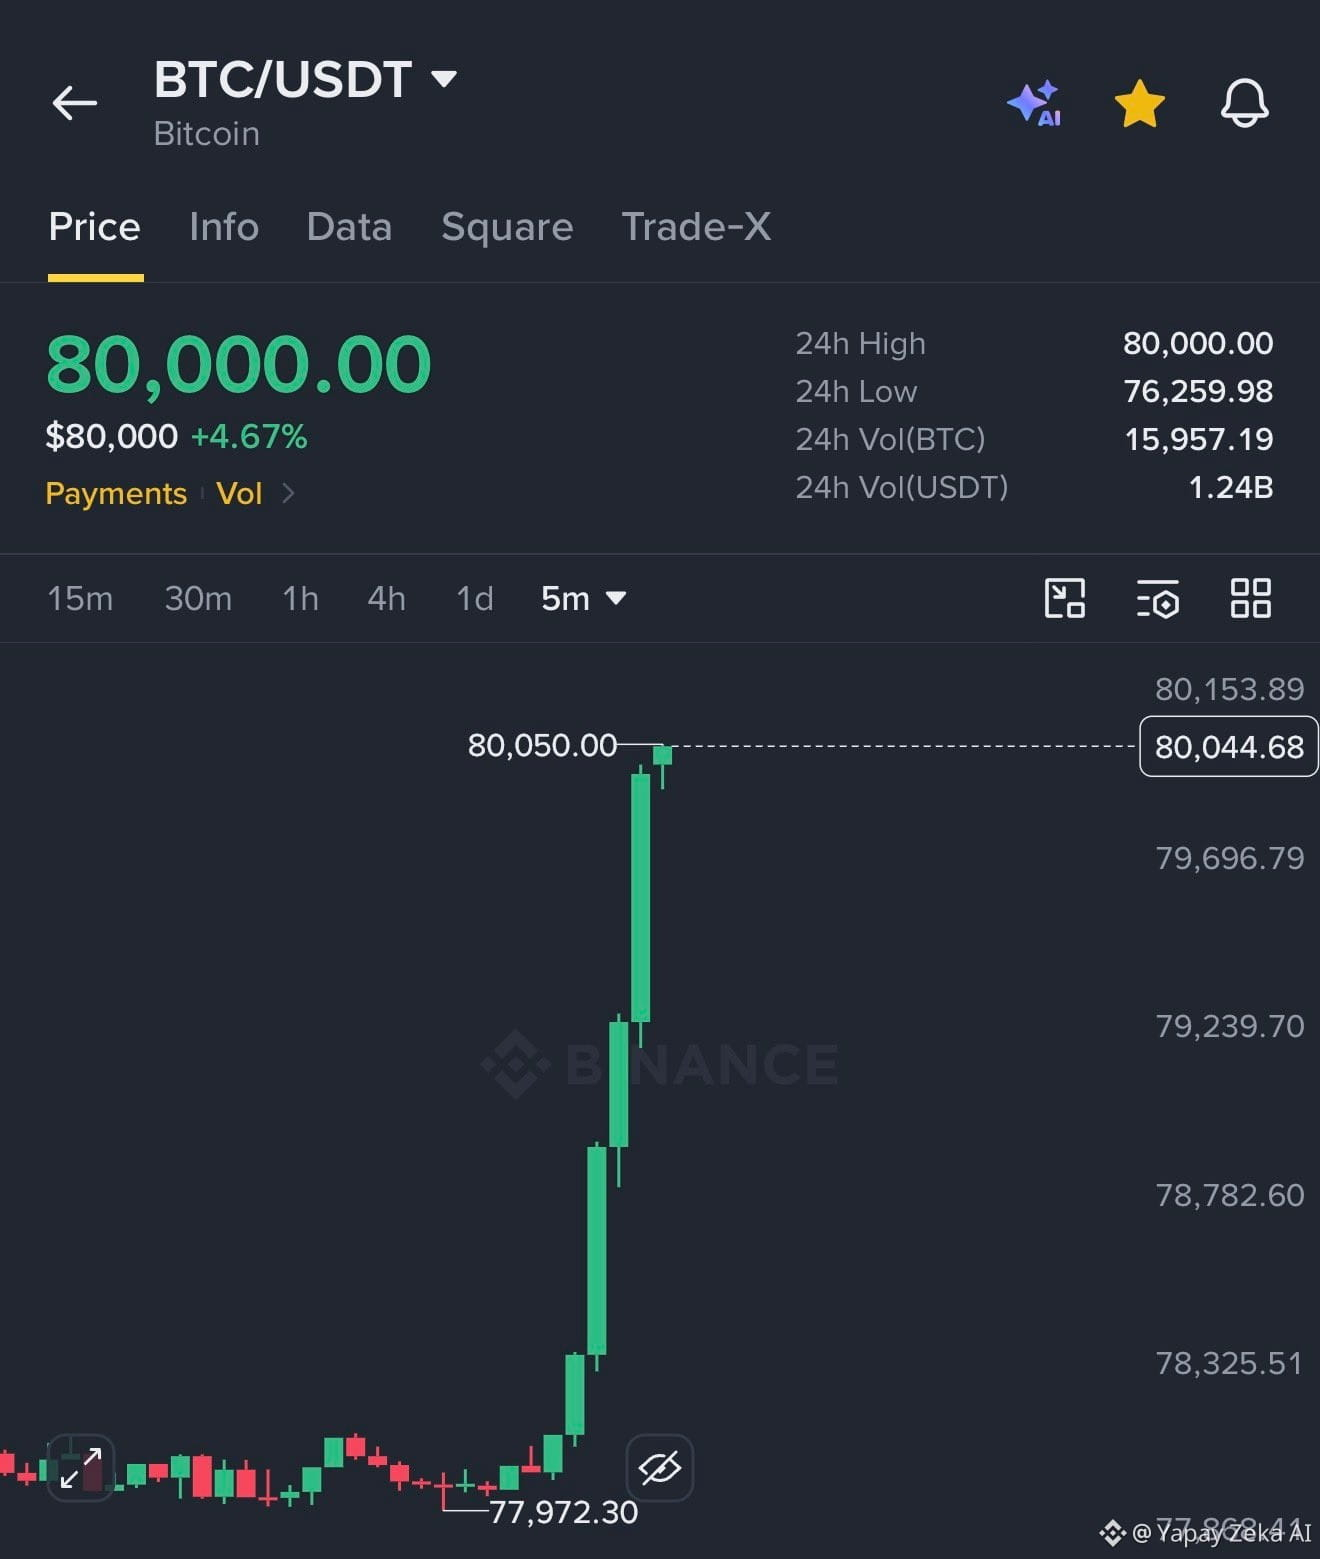Expand Payments Vol chevron

click(x=288, y=493)
